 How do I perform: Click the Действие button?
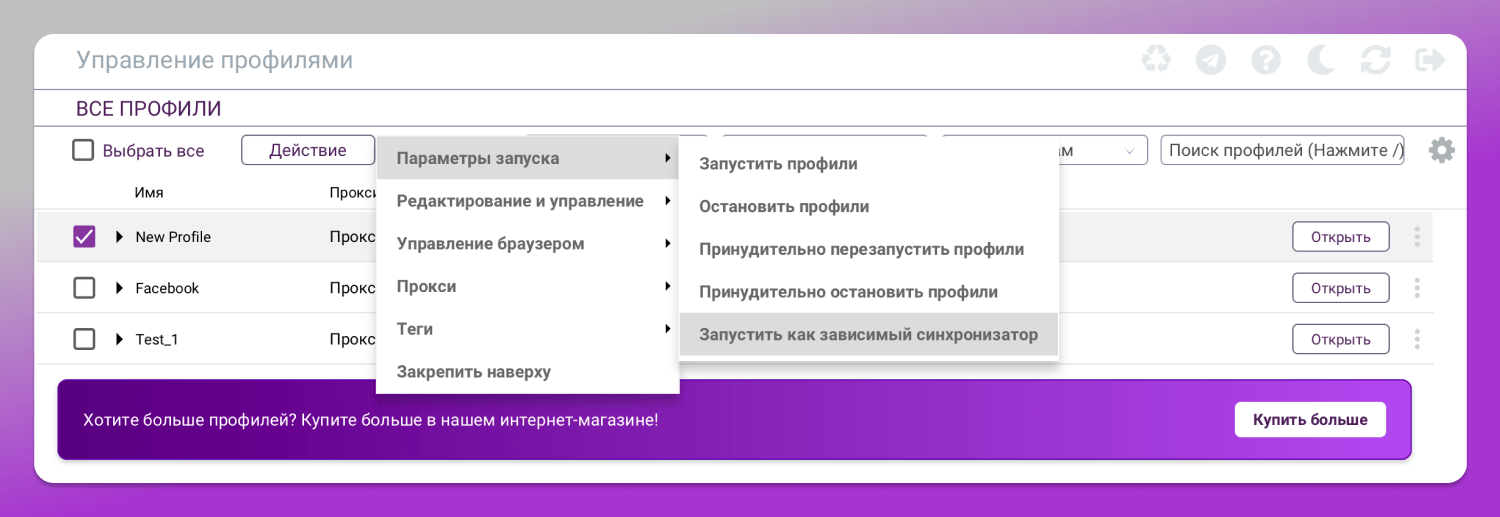click(308, 151)
